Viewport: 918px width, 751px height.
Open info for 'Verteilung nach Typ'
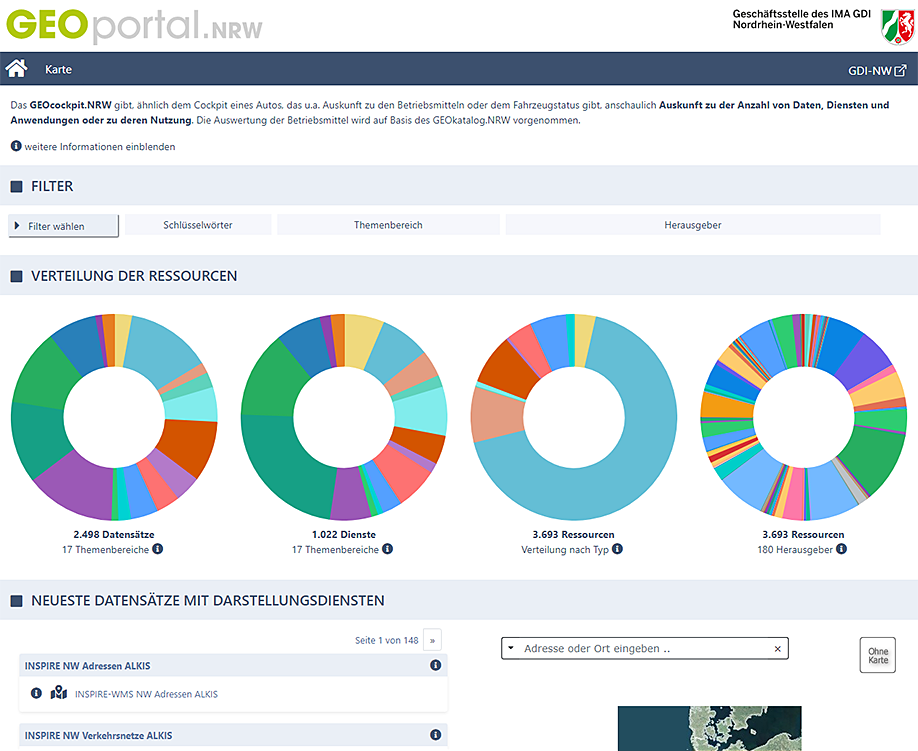pyautogui.click(x=617, y=549)
